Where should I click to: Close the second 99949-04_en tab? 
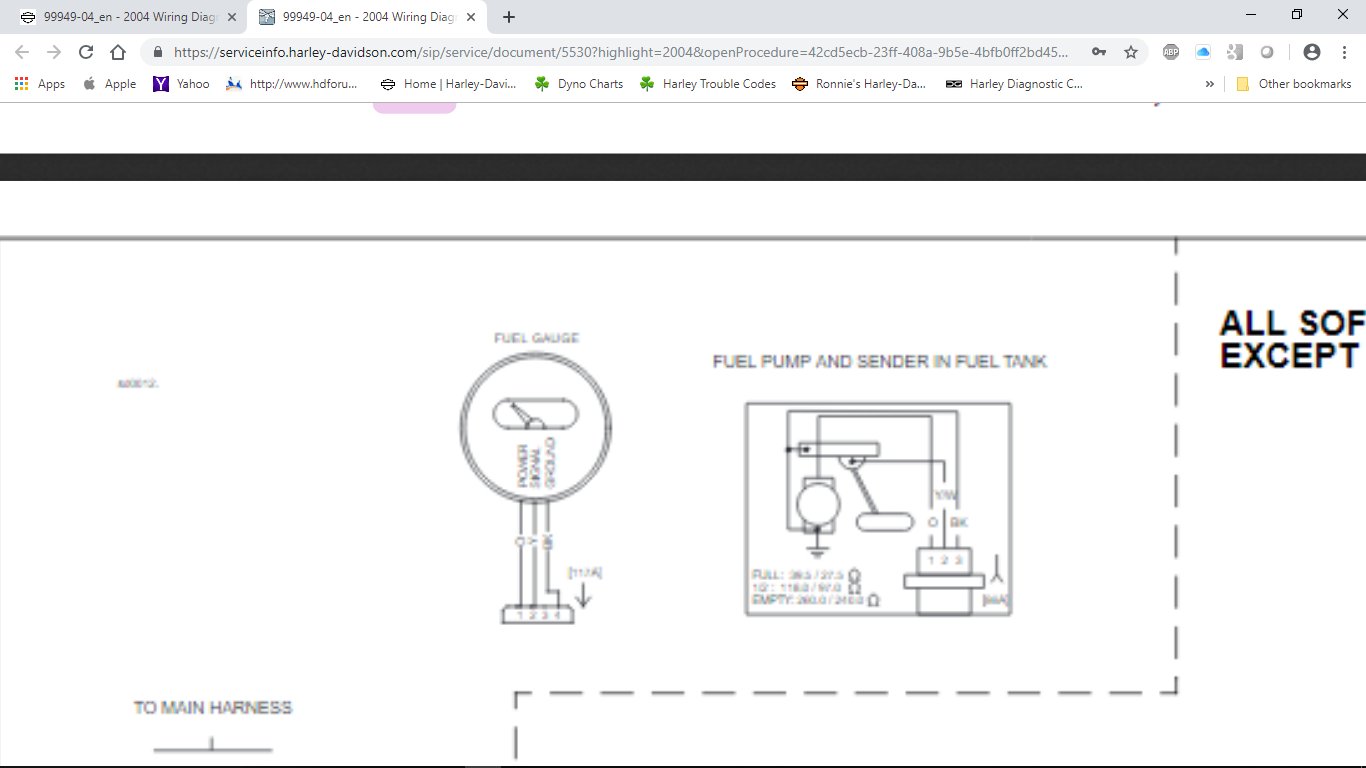point(471,17)
